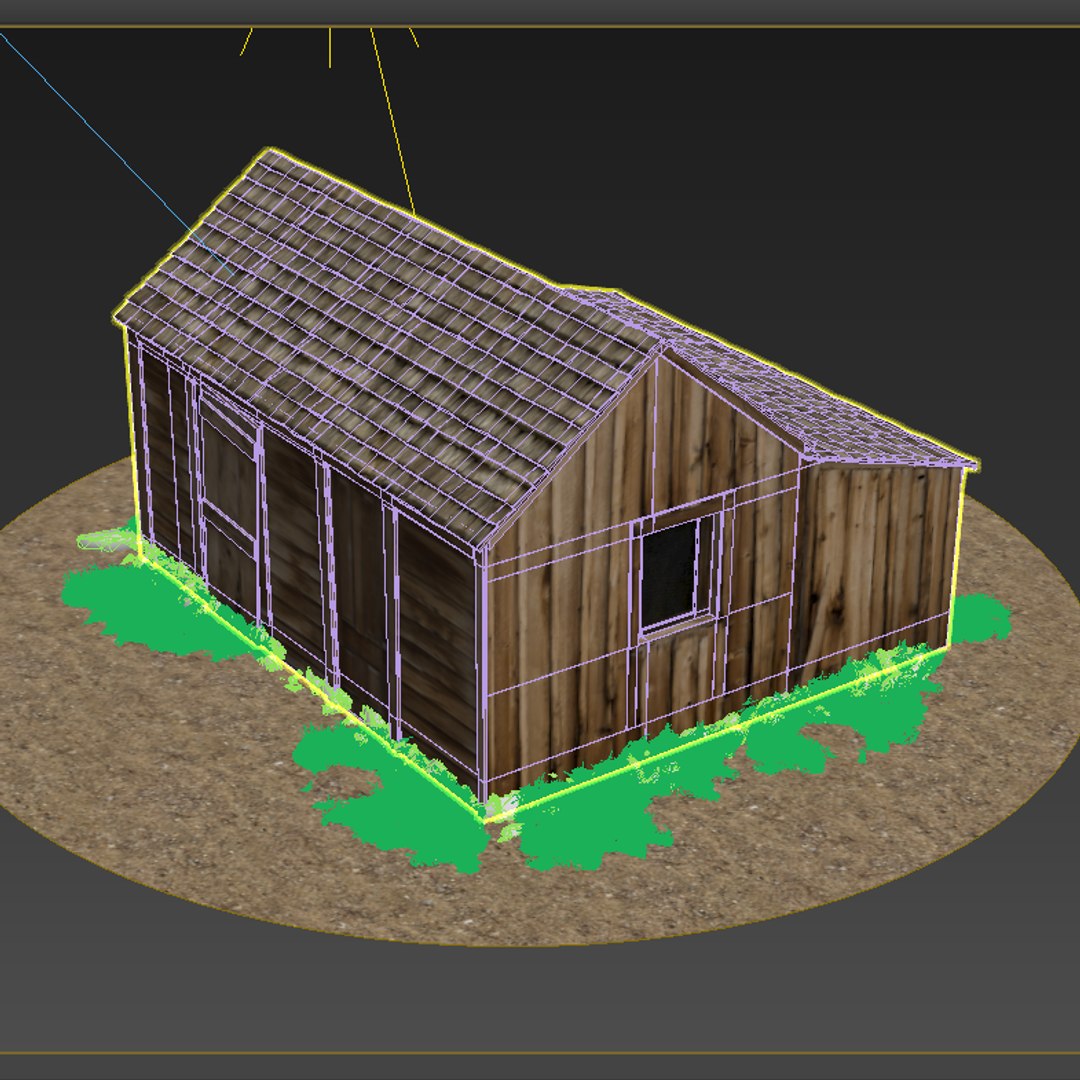Screen dimensions: 1080x1080
Task: Select the dark window on the house wall
Action: pos(670,573)
